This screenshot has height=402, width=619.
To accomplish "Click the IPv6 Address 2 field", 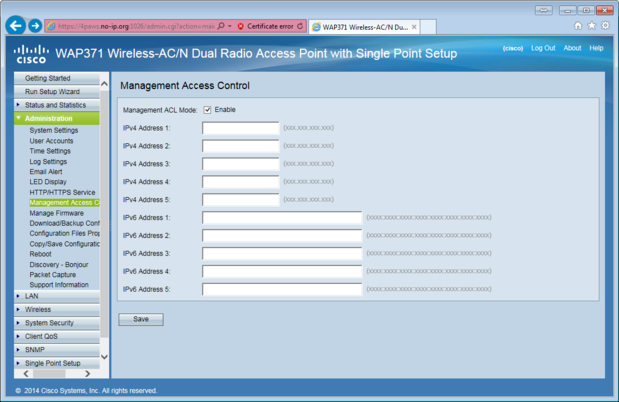I will (x=282, y=236).
